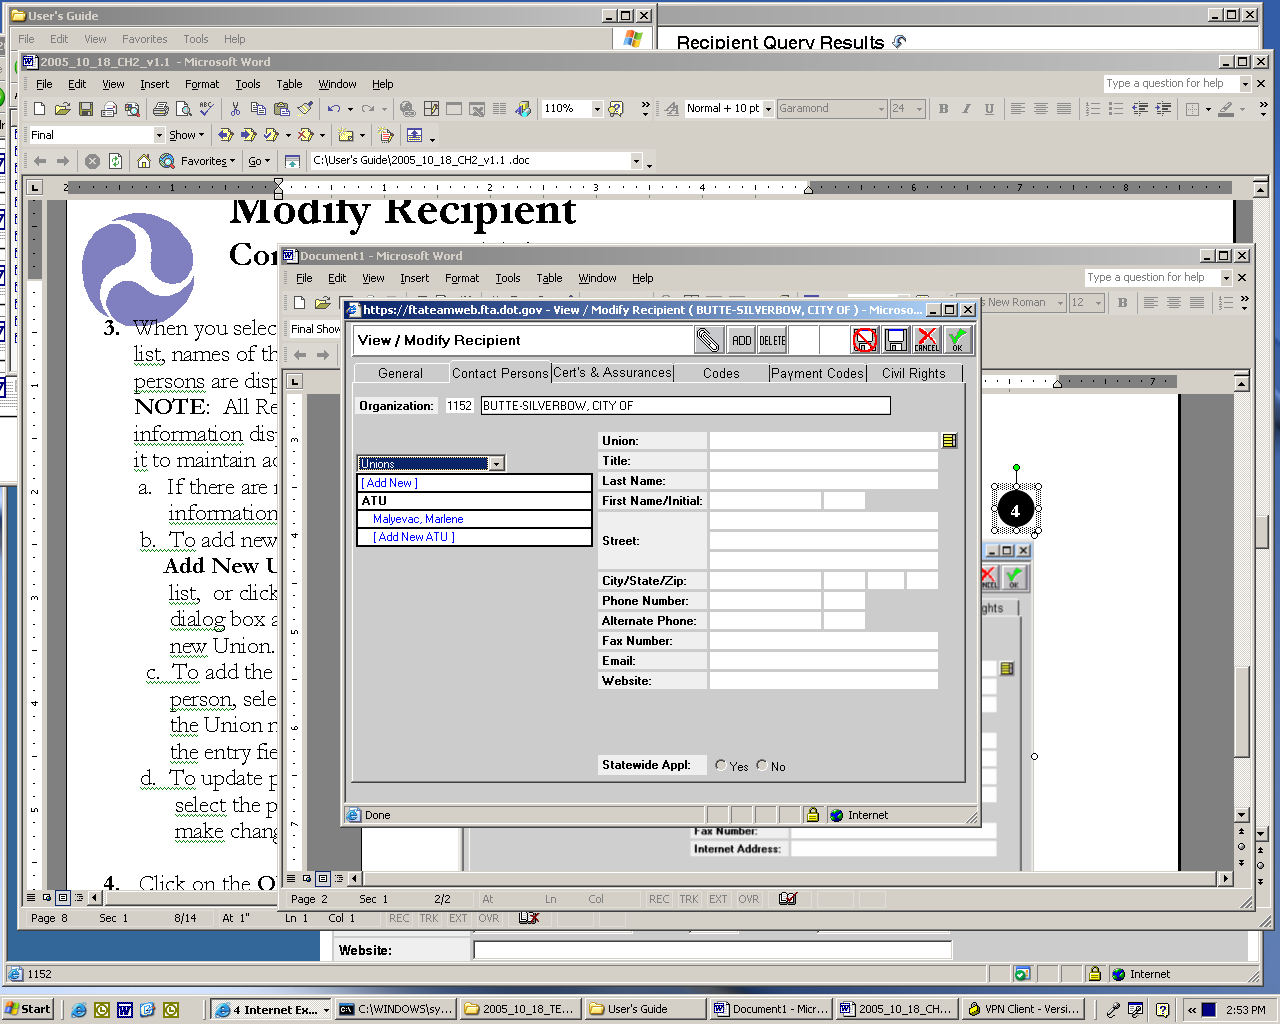The height and width of the screenshot is (1024, 1280).
Task: Open the Go dropdown on Web toolbar
Action: [259, 161]
